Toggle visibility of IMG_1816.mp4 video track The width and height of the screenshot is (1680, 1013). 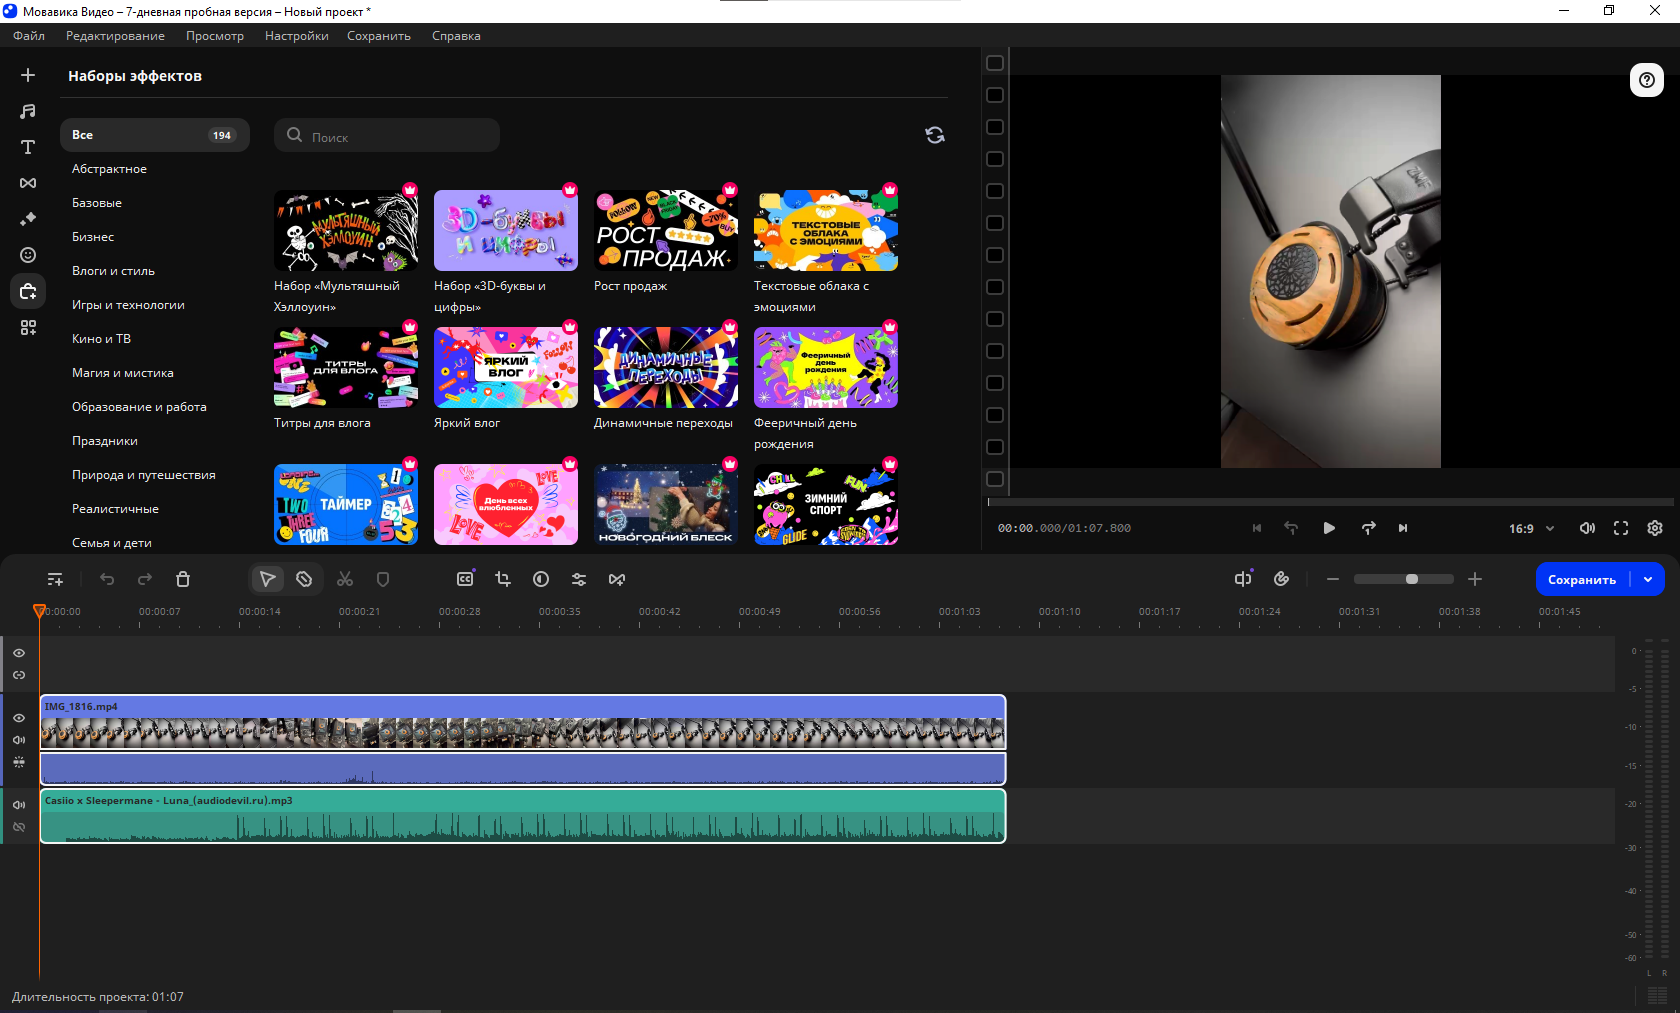(x=19, y=718)
